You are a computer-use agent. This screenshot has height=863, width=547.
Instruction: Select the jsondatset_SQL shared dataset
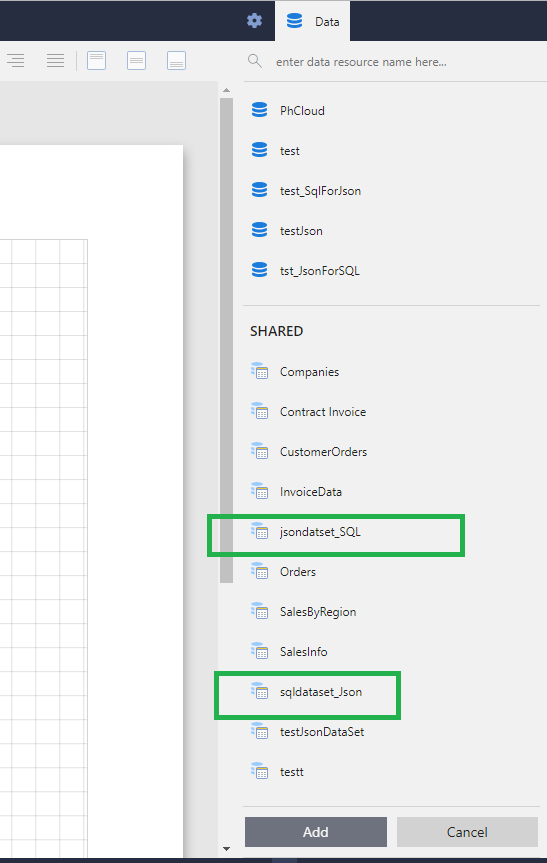320,532
